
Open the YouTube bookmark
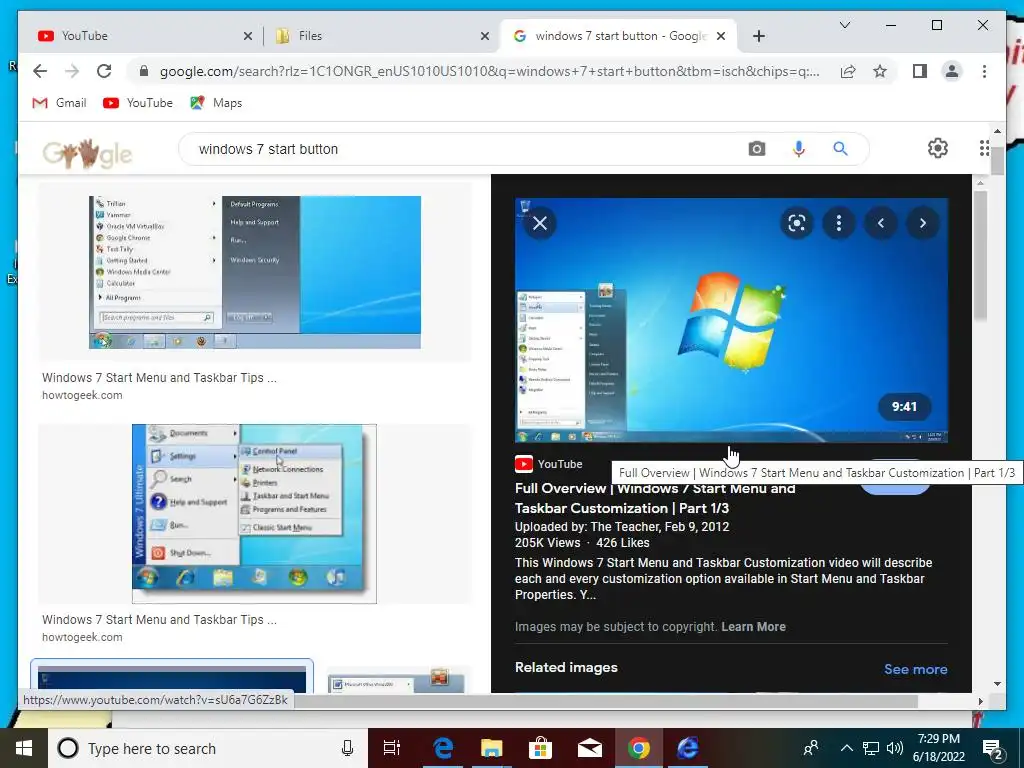pyautogui.click(x=138, y=103)
